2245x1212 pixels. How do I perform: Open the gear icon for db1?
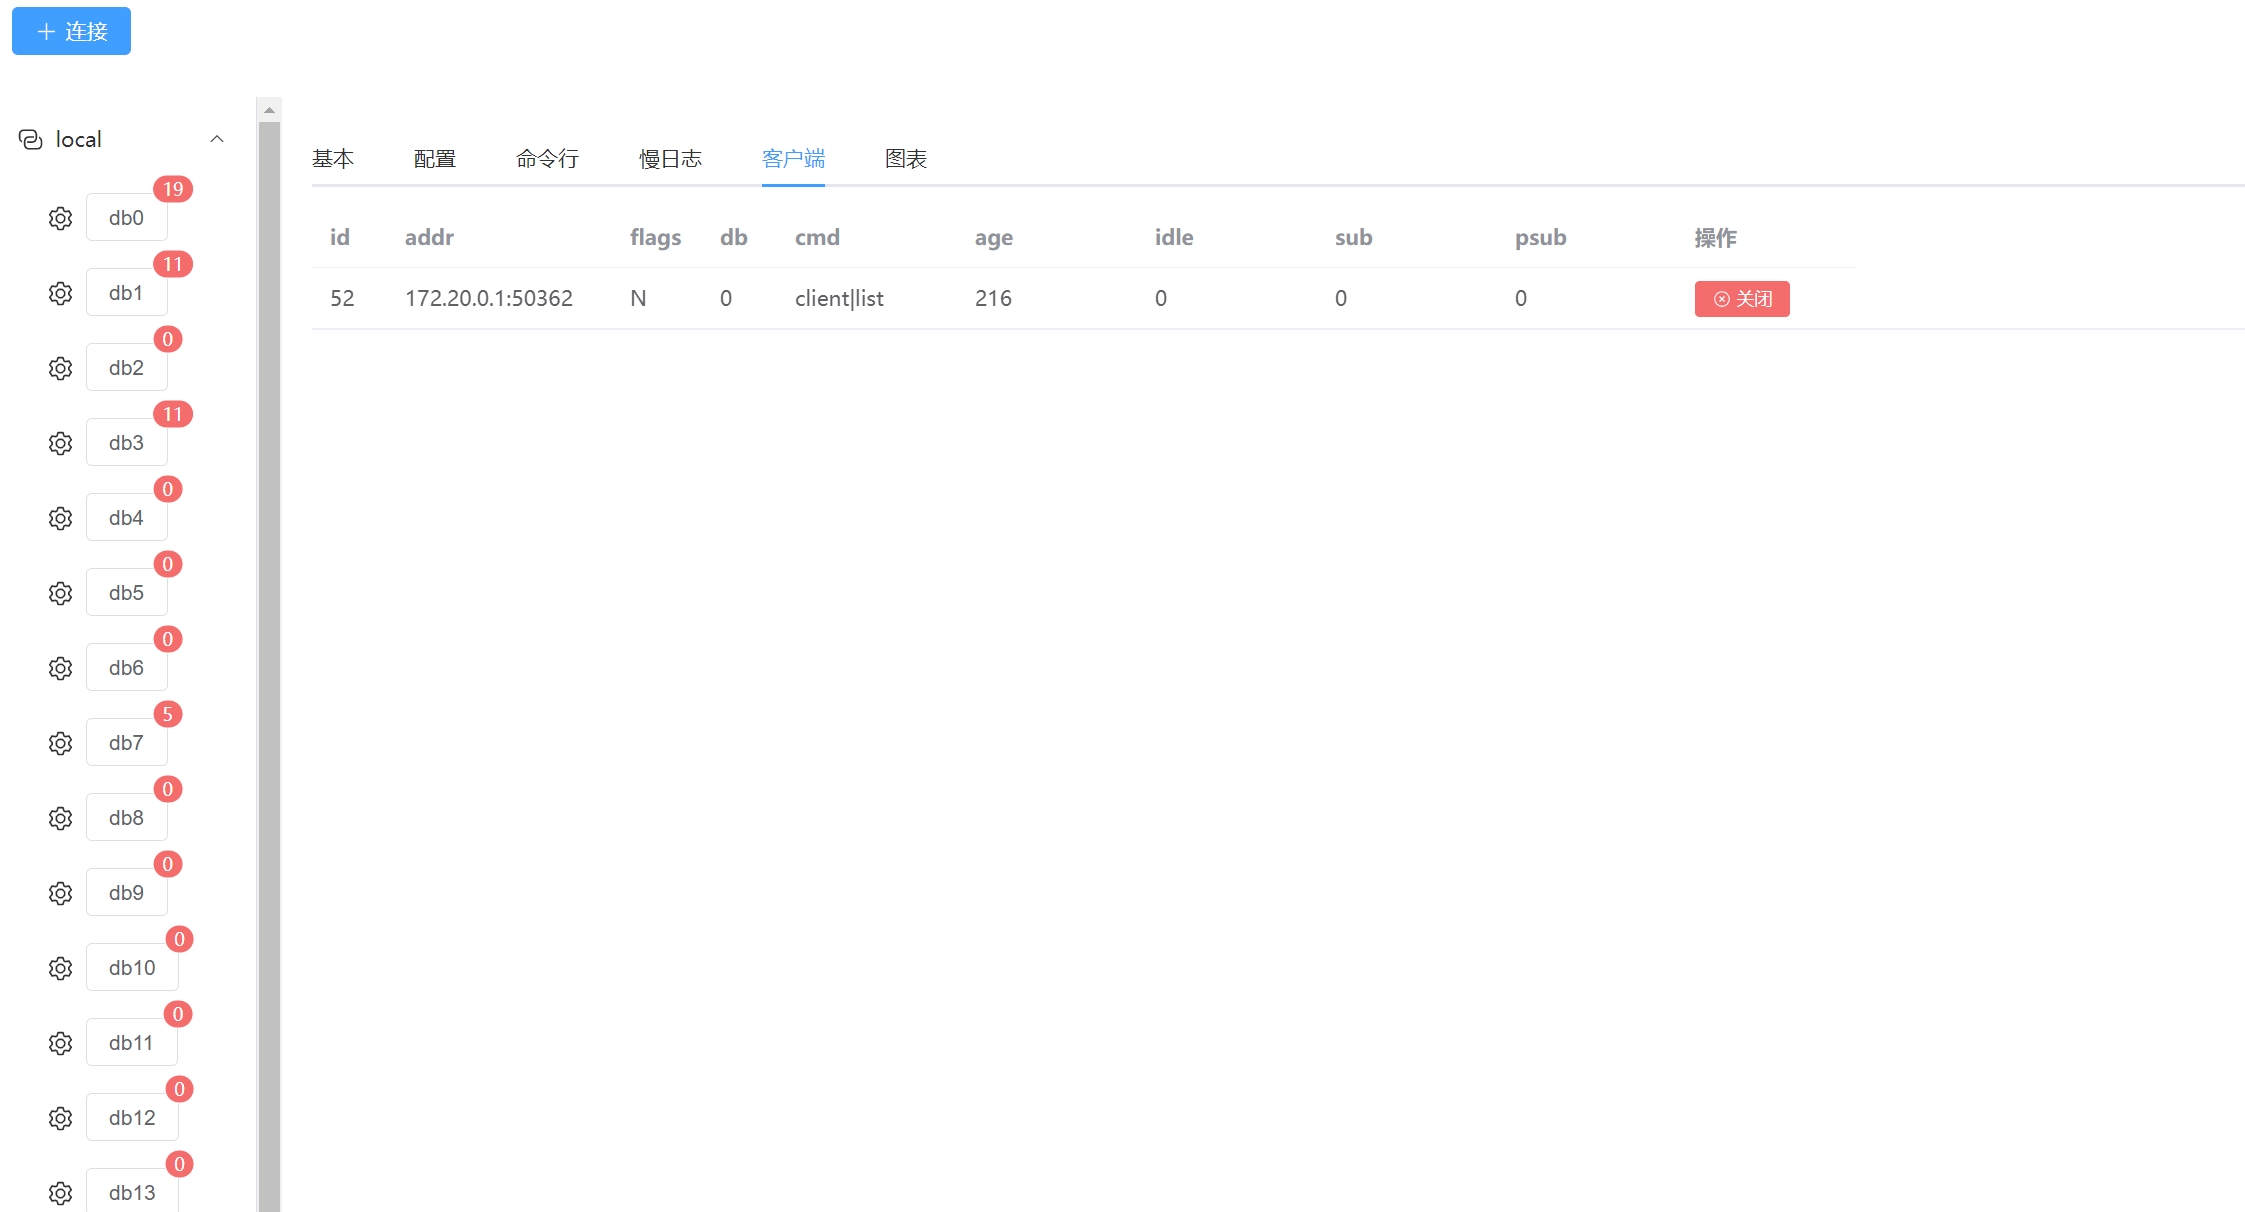tap(60, 293)
